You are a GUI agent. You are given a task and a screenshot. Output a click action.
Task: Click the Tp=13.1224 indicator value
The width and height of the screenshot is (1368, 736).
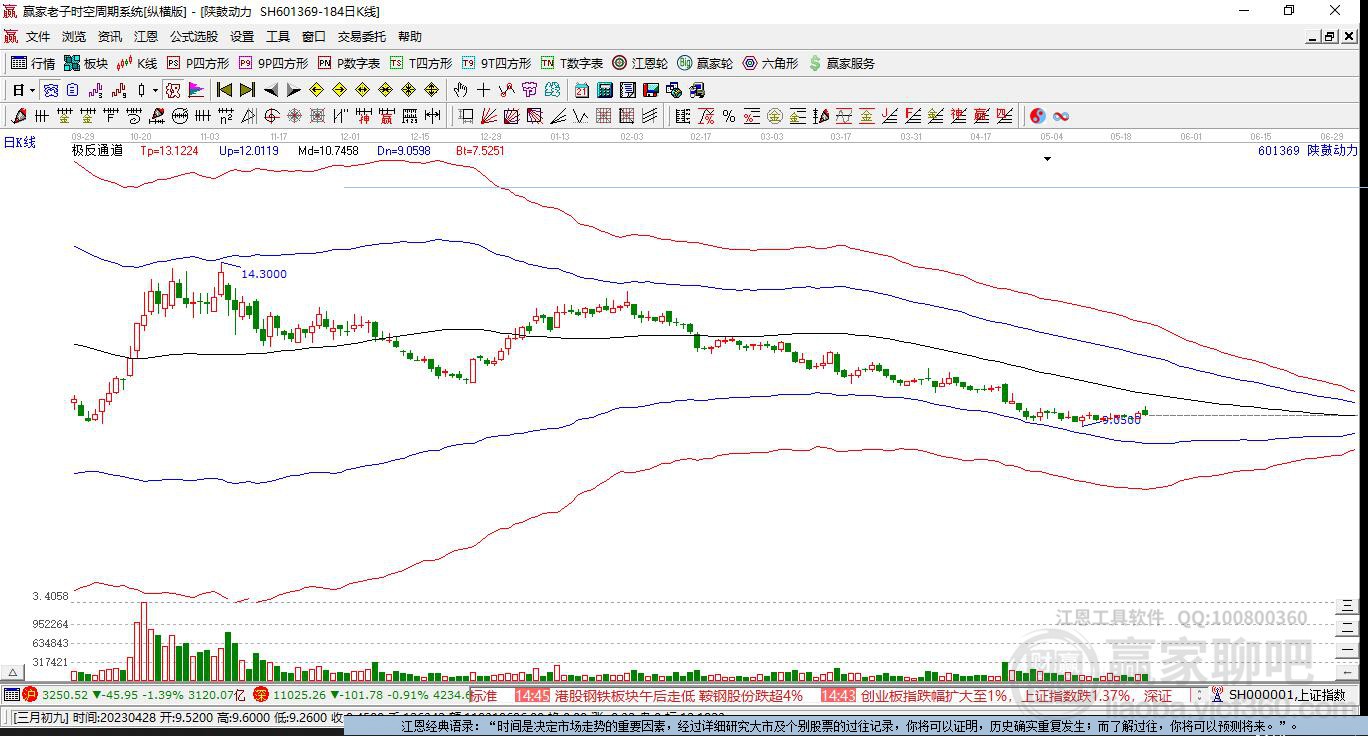(x=169, y=150)
